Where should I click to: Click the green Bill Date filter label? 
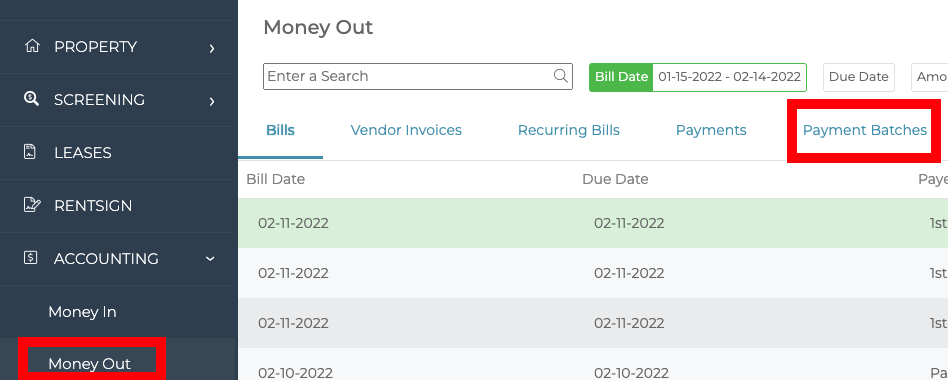tap(622, 77)
